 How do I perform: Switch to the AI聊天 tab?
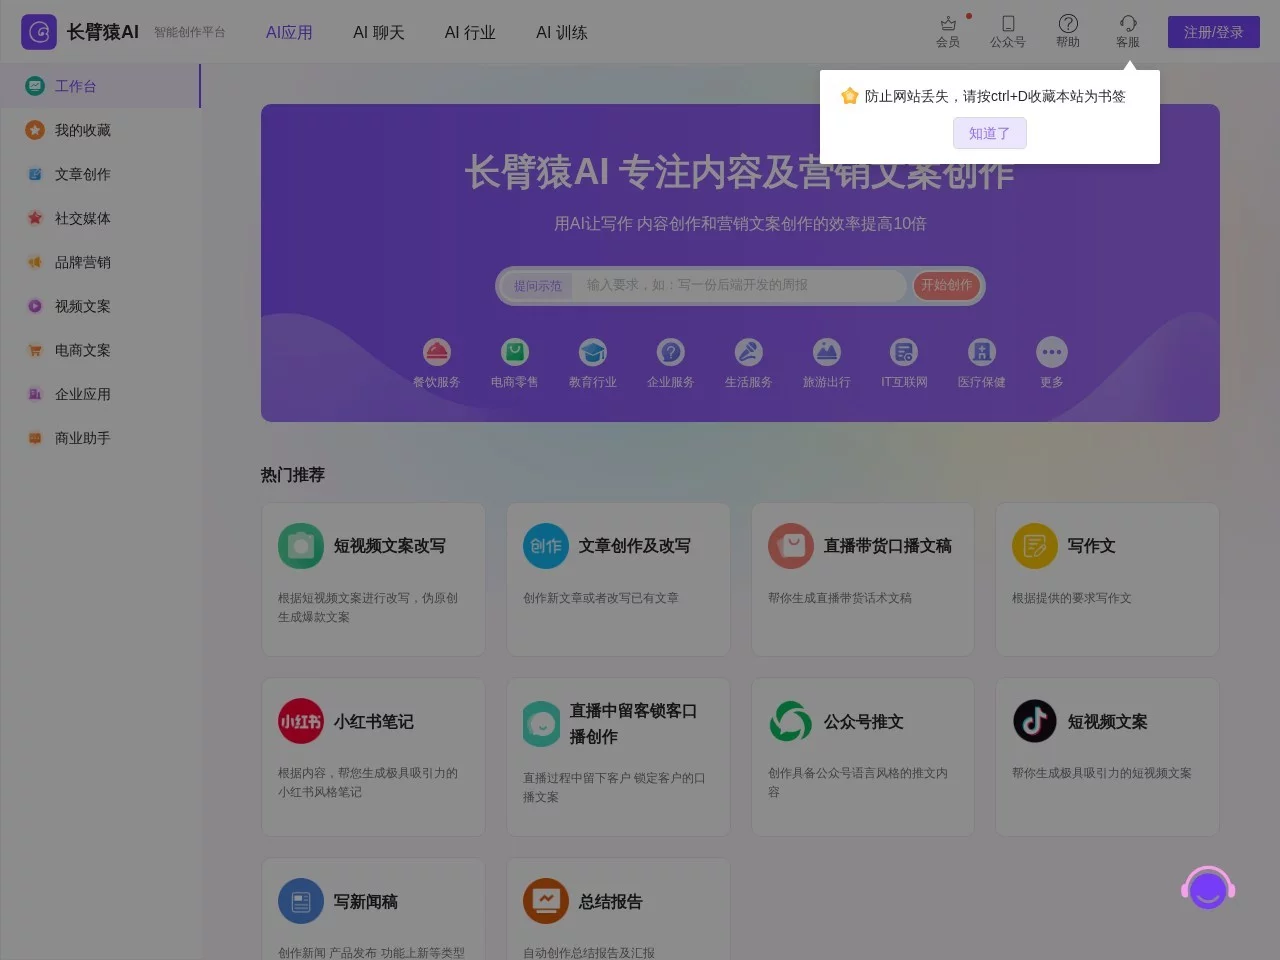(x=379, y=32)
